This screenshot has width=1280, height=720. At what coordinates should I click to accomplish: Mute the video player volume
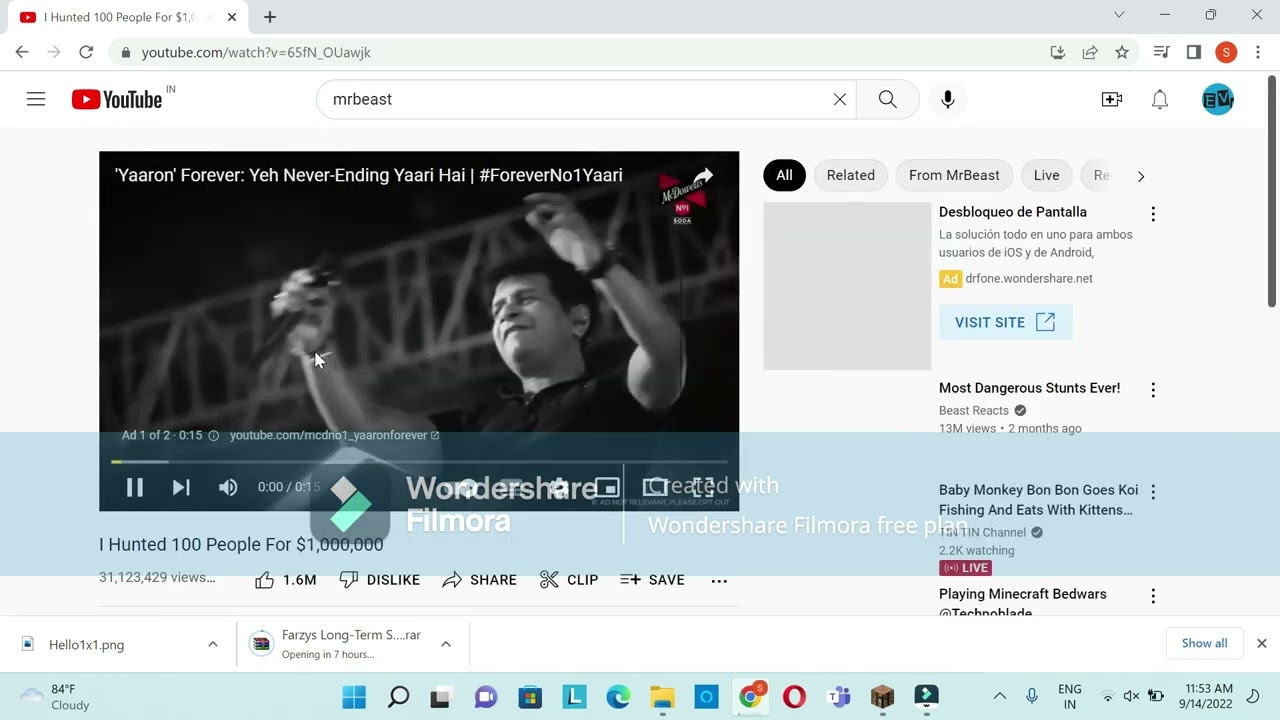(228, 487)
